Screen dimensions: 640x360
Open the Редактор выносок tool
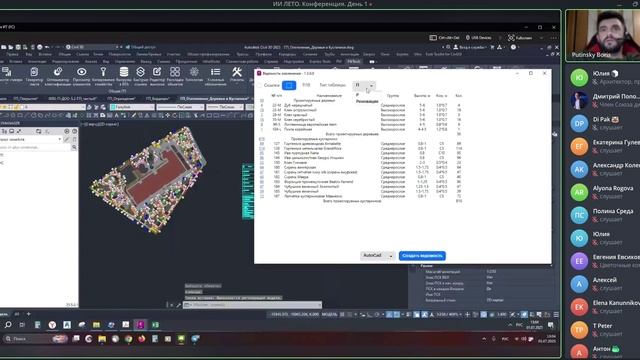coord(157,76)
